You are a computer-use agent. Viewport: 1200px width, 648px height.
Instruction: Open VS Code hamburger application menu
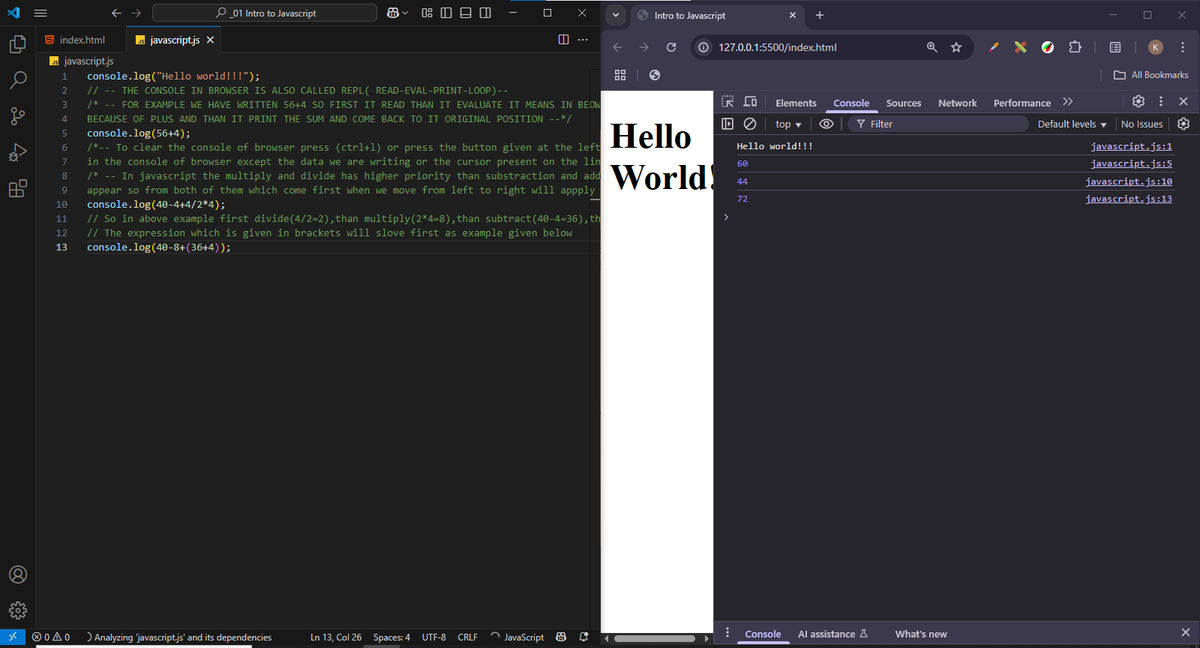(41, 13)
